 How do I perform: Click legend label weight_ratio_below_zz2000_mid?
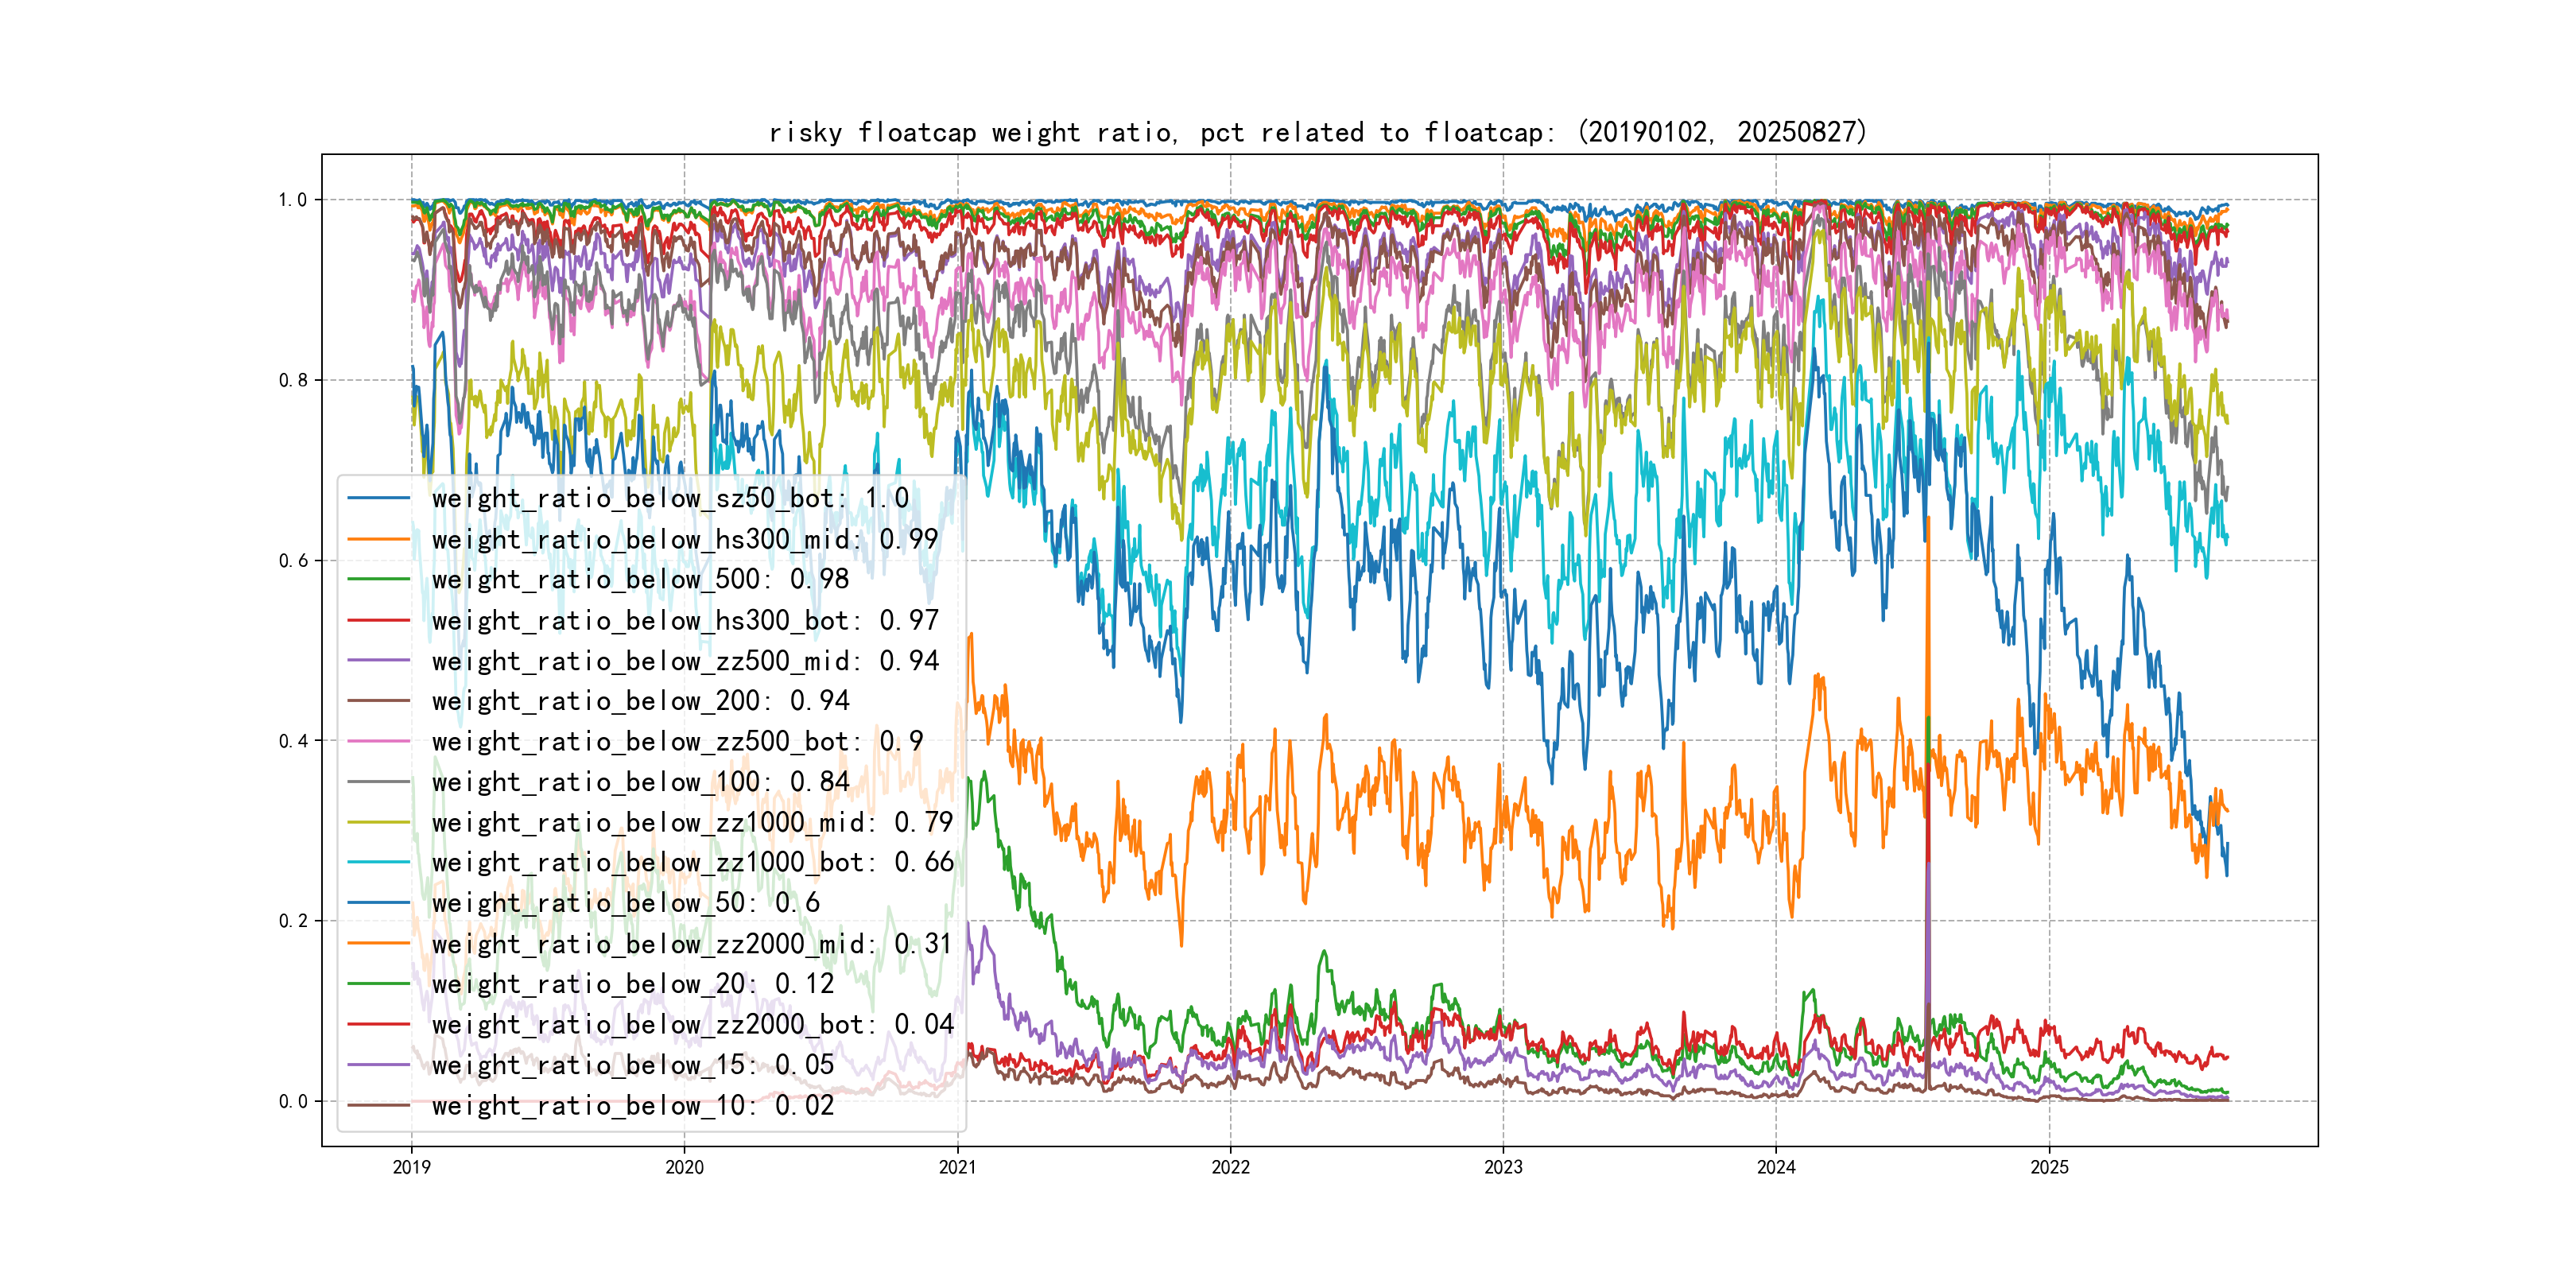point(692,944)
